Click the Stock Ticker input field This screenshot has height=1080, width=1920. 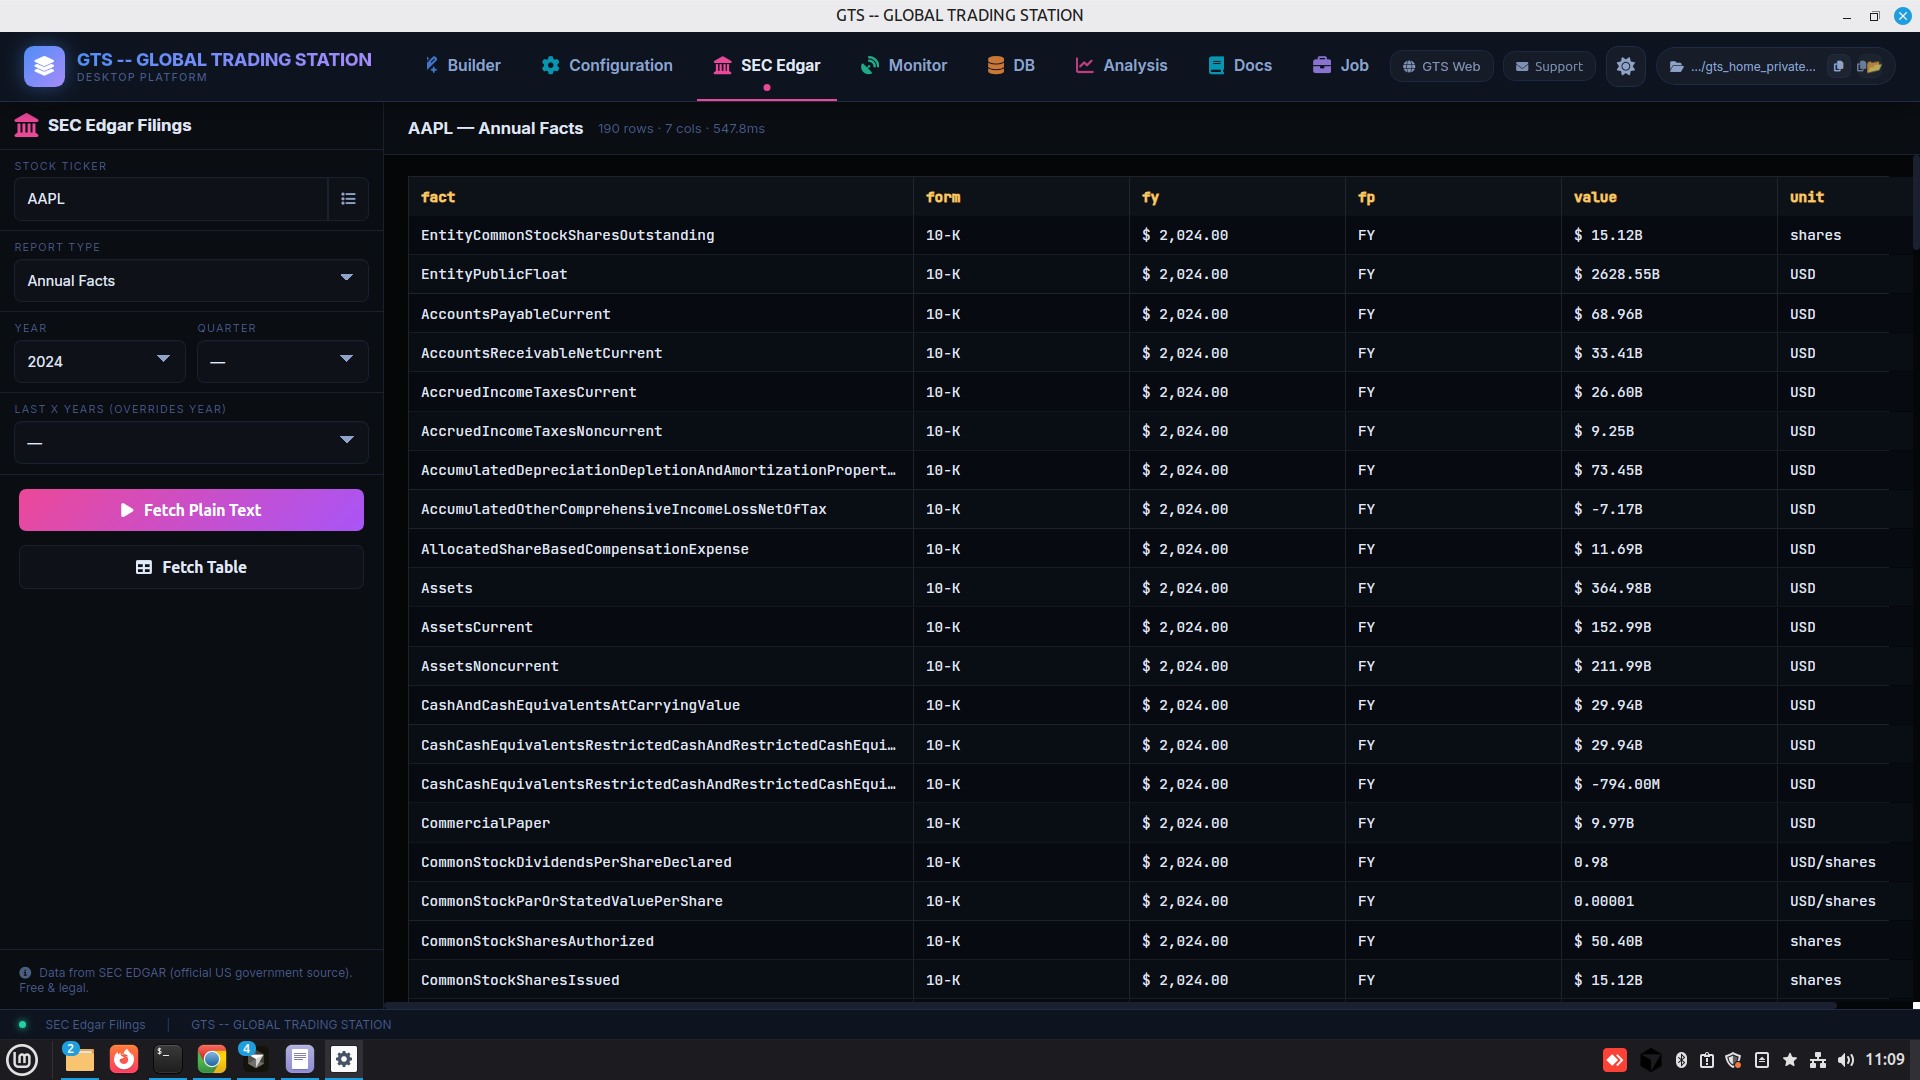tap(171, 199)
